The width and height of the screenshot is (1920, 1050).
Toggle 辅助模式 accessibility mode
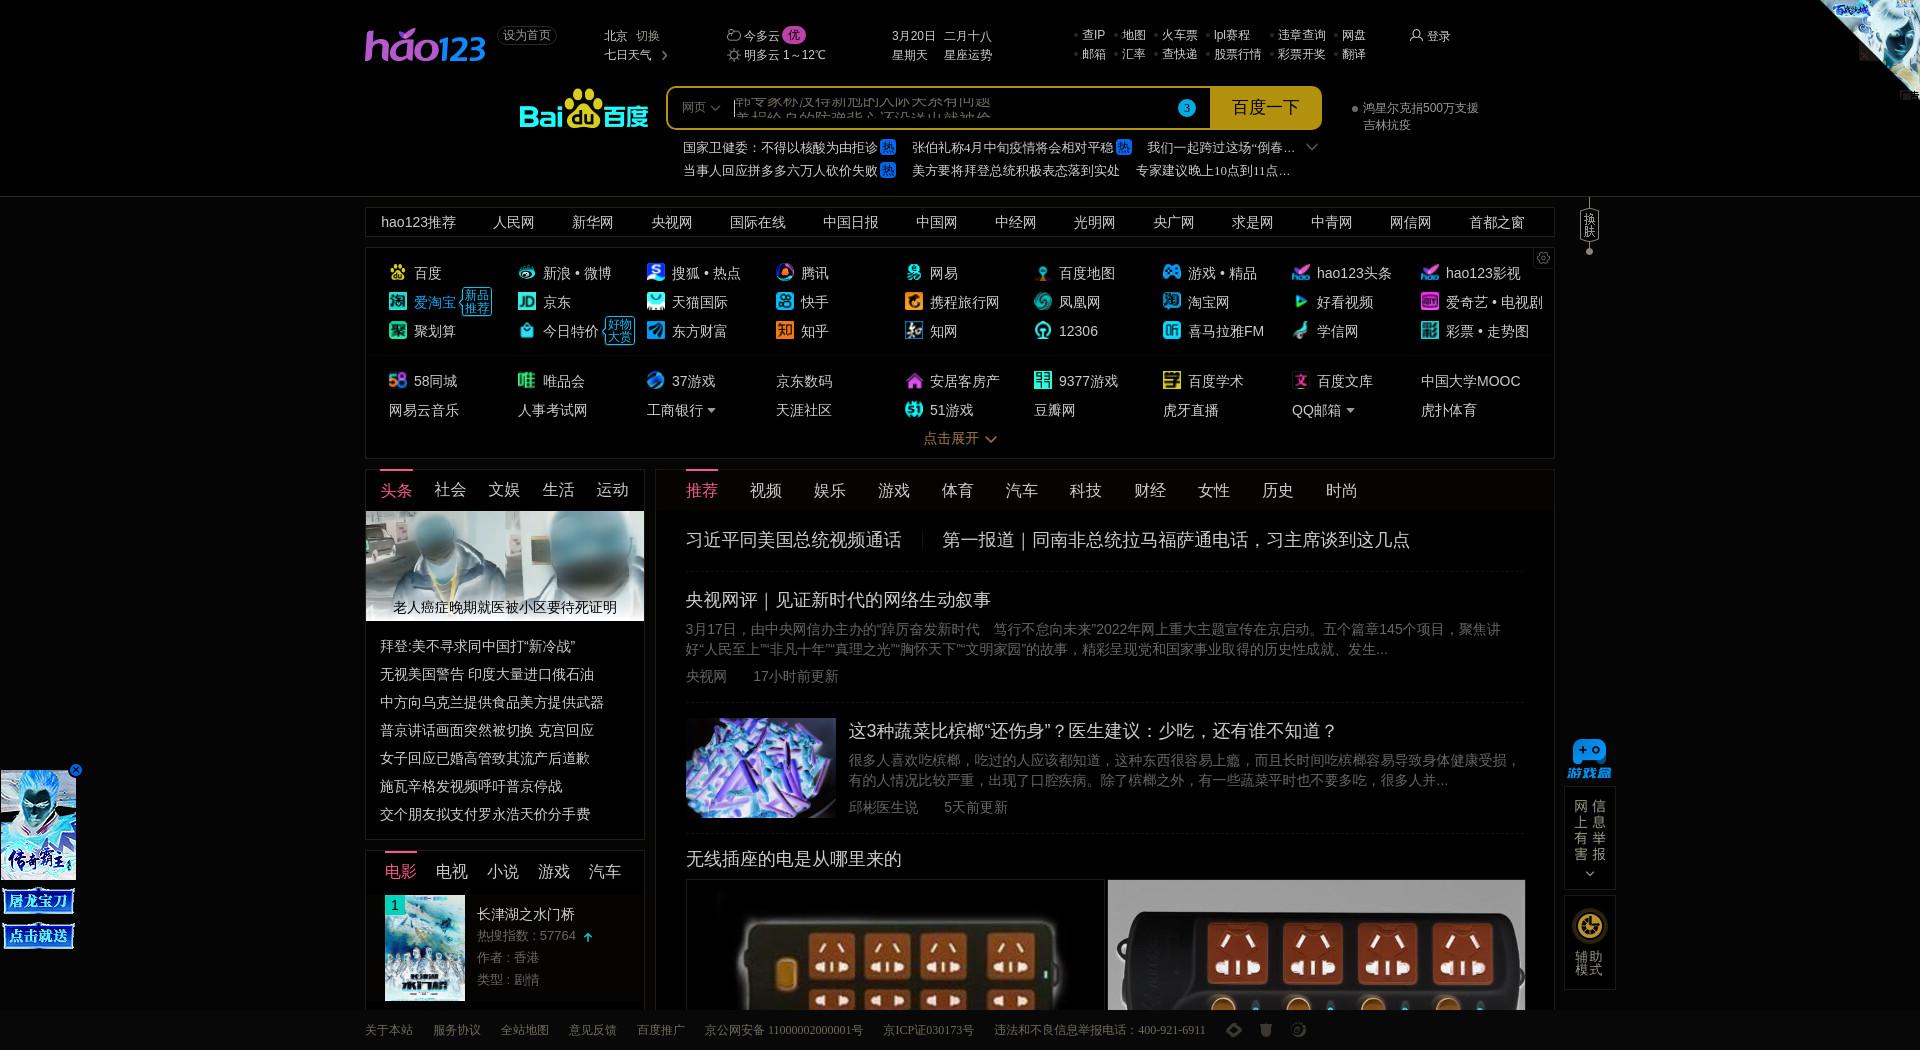click(x=1589, y=942)
